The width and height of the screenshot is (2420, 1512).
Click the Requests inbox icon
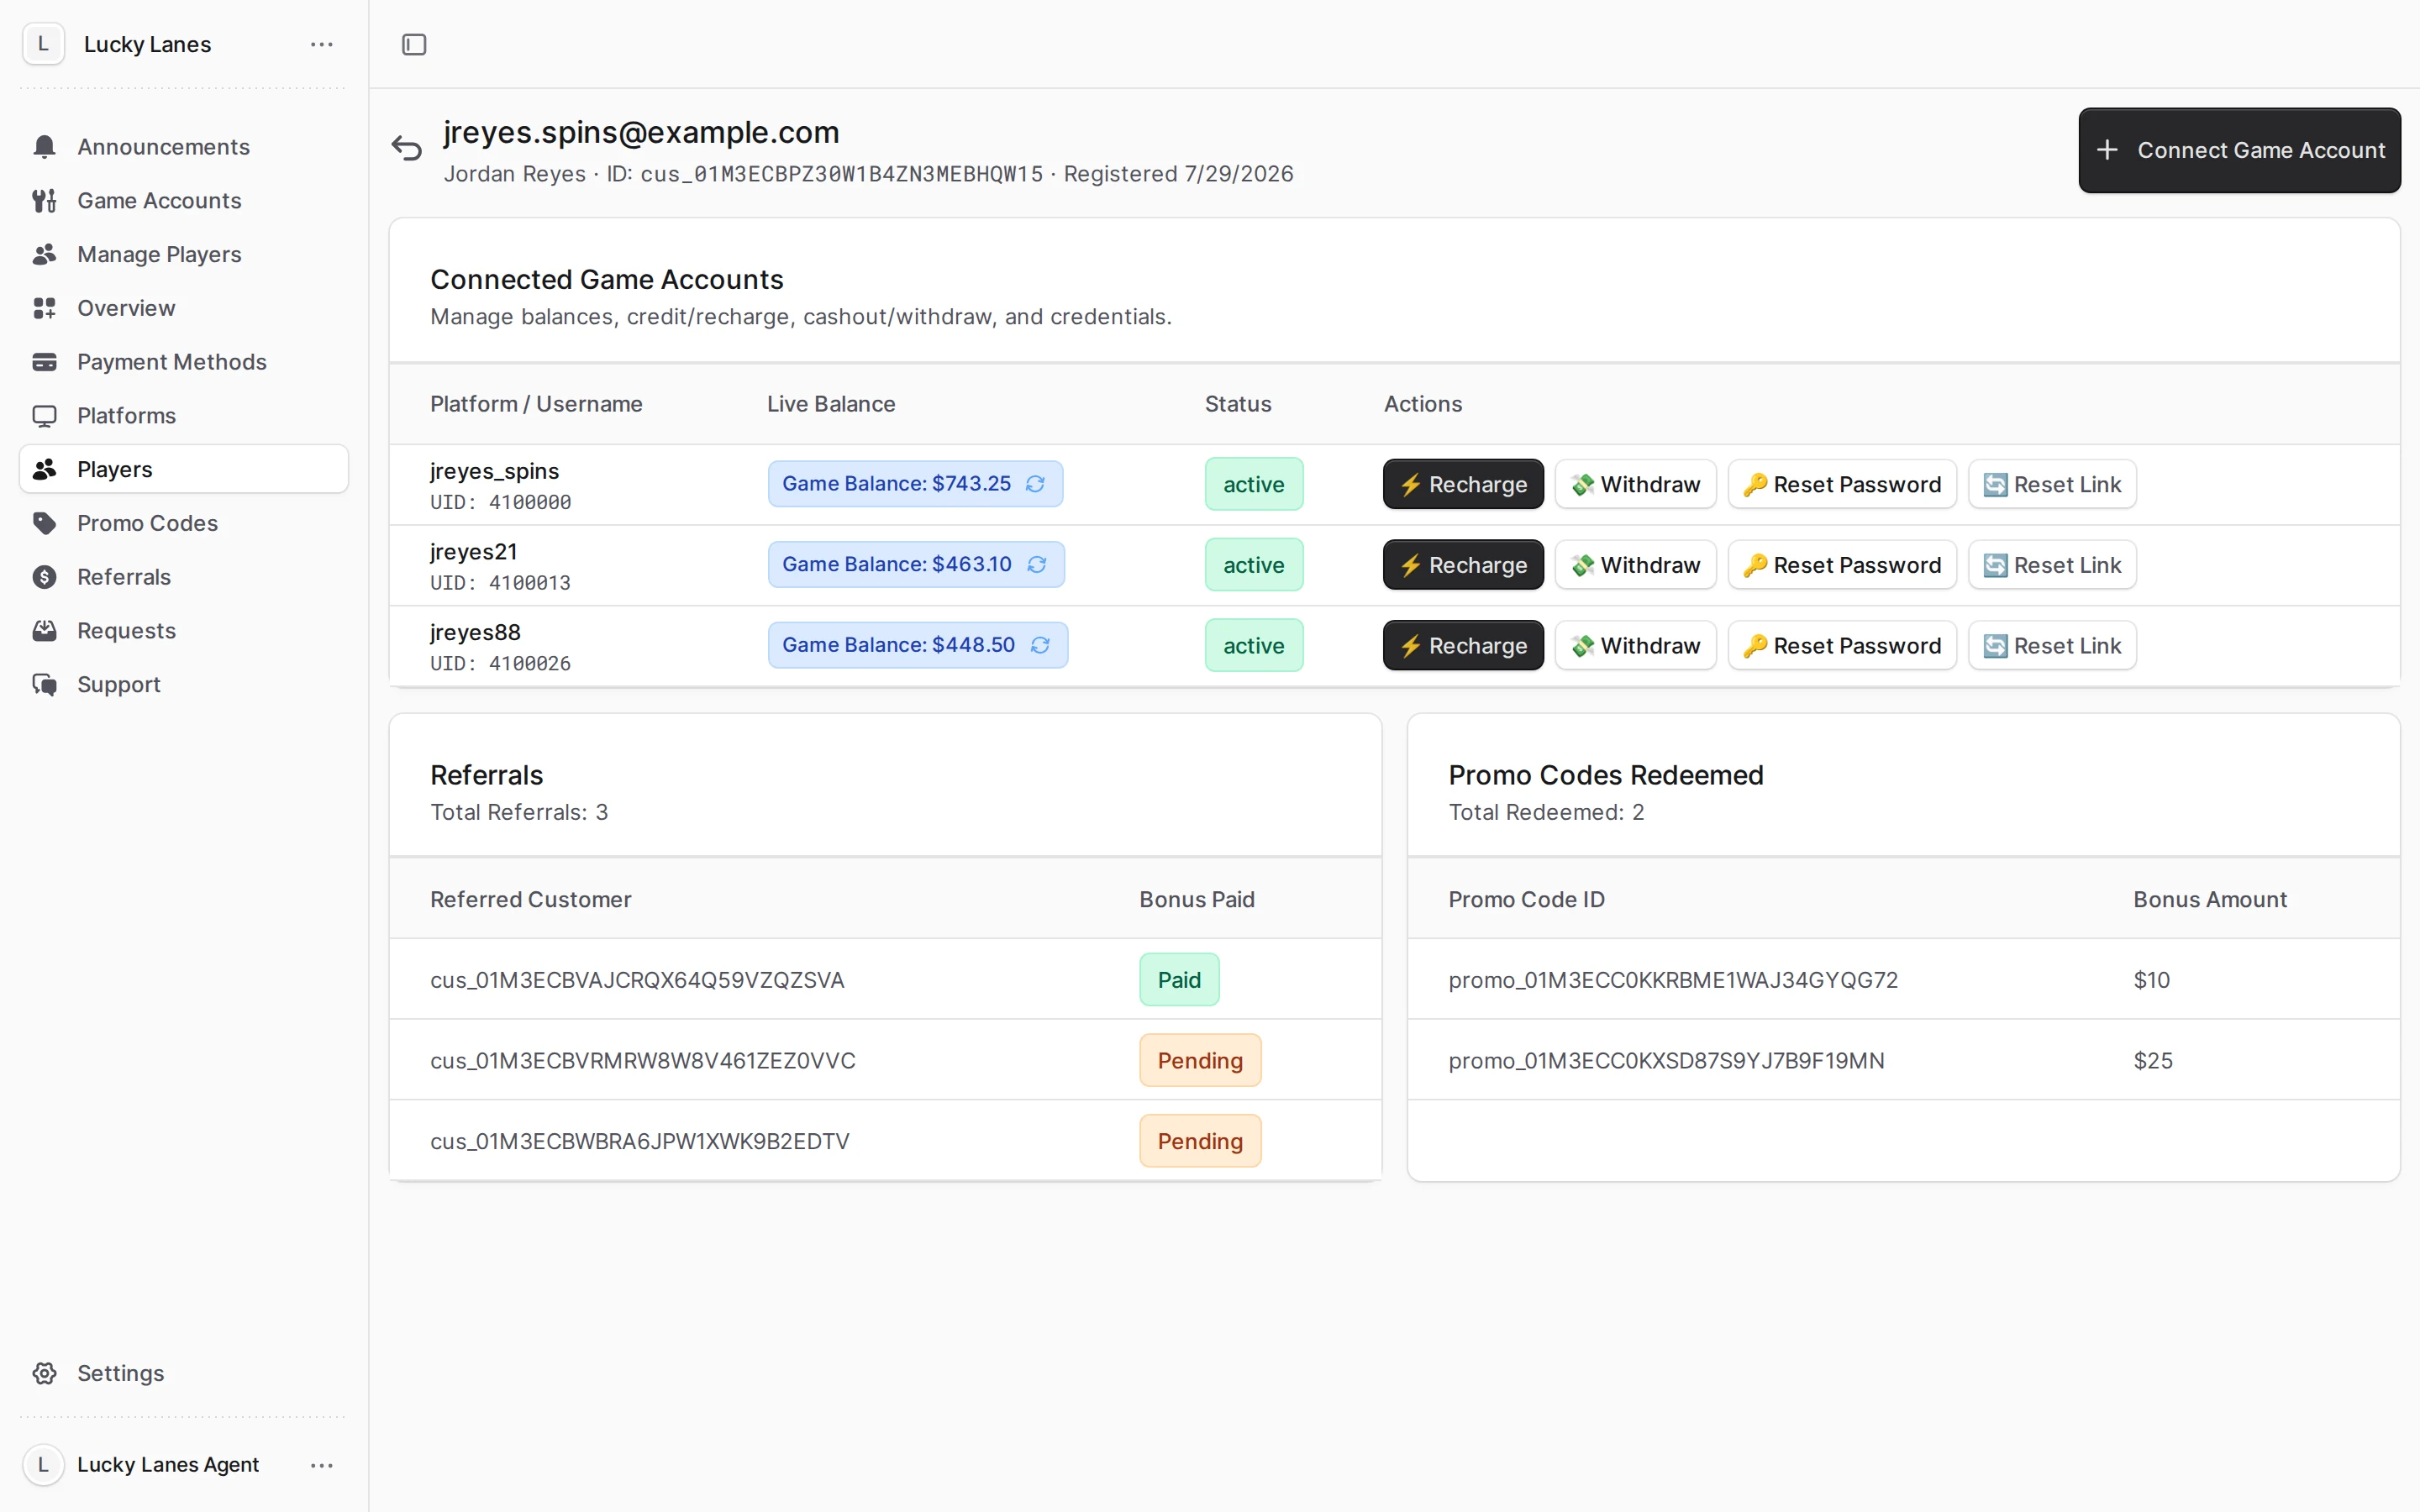44,631
